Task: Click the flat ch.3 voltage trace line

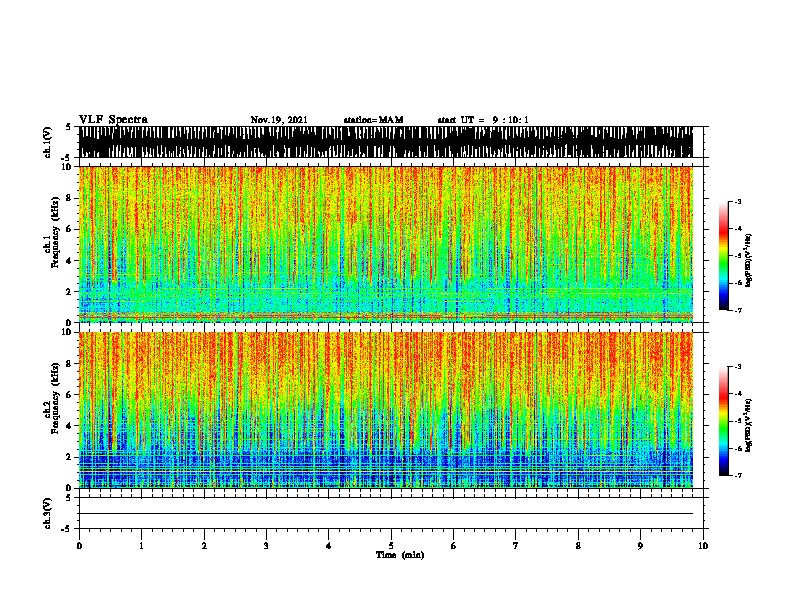Action: click(x=386, y=514)
